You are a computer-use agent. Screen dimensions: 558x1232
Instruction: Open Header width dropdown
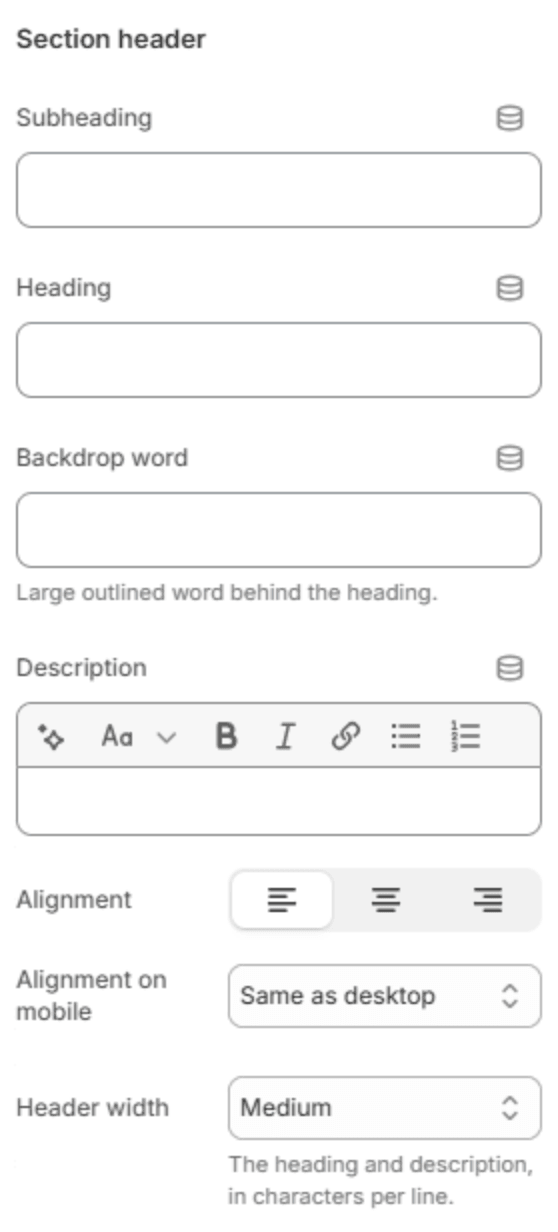pyautogui.click(x=385, y=1108)
